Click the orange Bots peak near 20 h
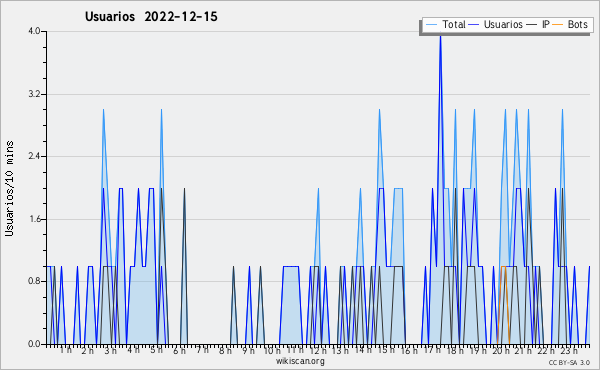 click(504, 267)
